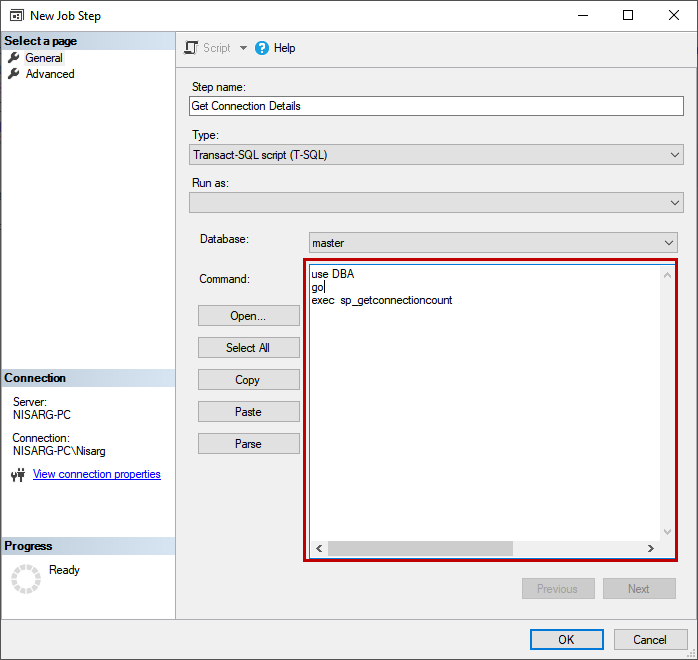
Task: Open View connection properties link
Action: (97, 474)
